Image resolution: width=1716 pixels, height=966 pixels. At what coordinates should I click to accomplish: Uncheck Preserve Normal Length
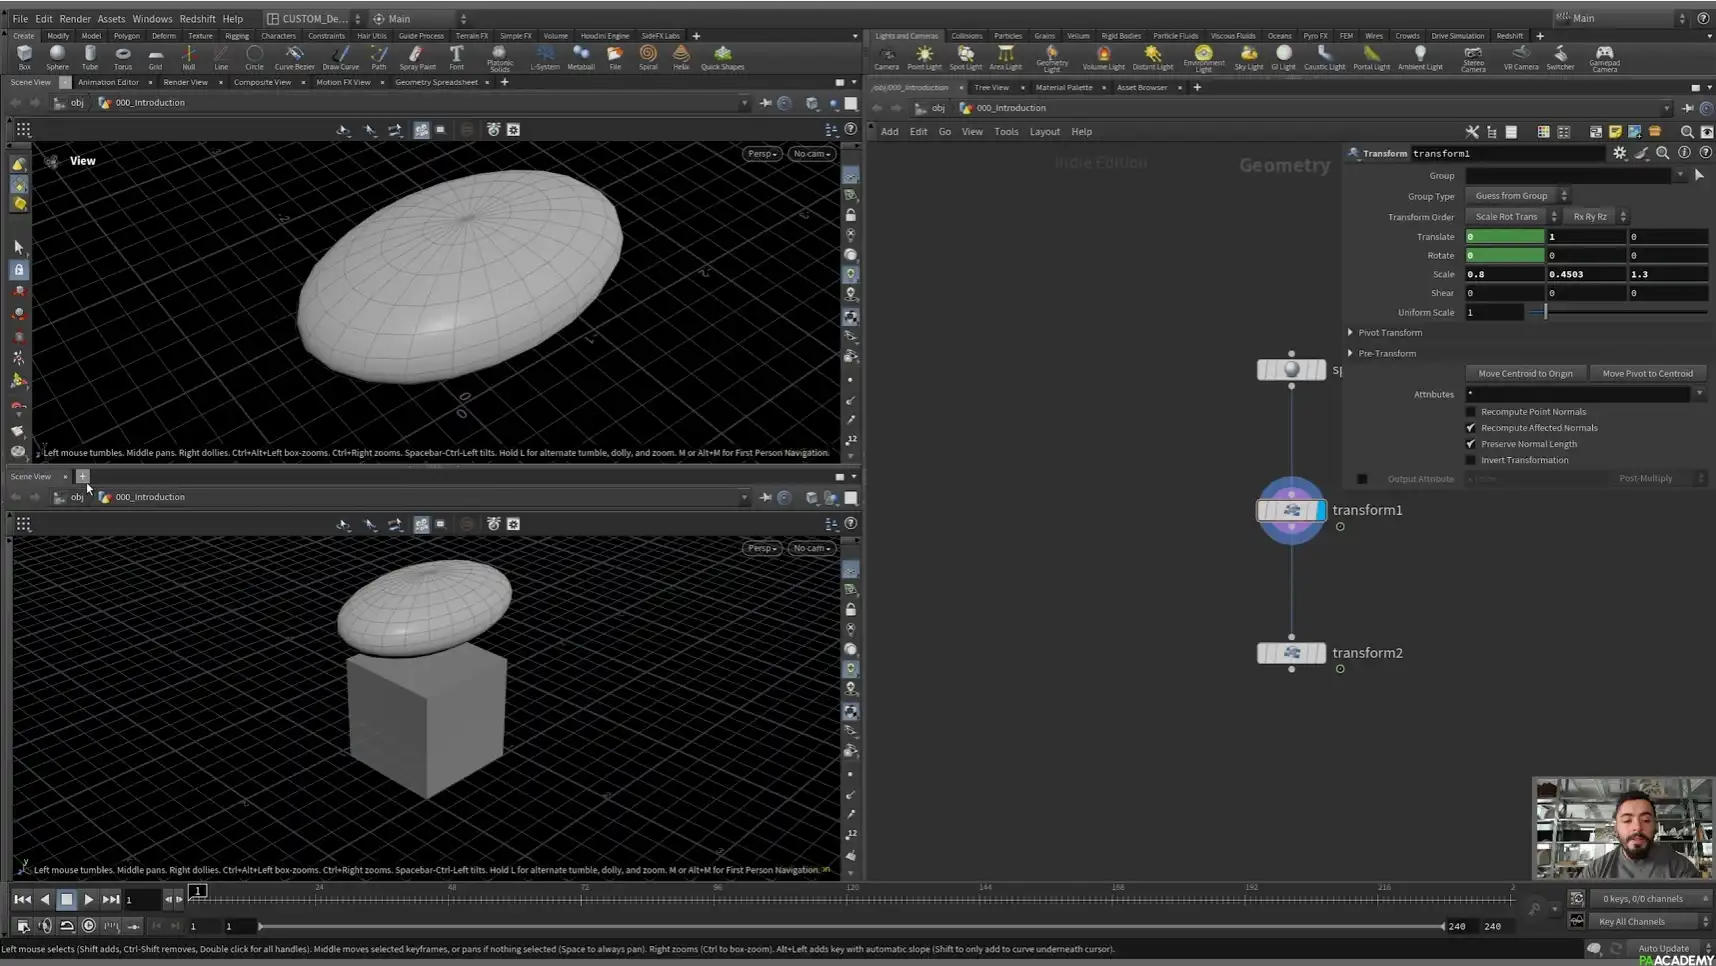(1469, 443)
